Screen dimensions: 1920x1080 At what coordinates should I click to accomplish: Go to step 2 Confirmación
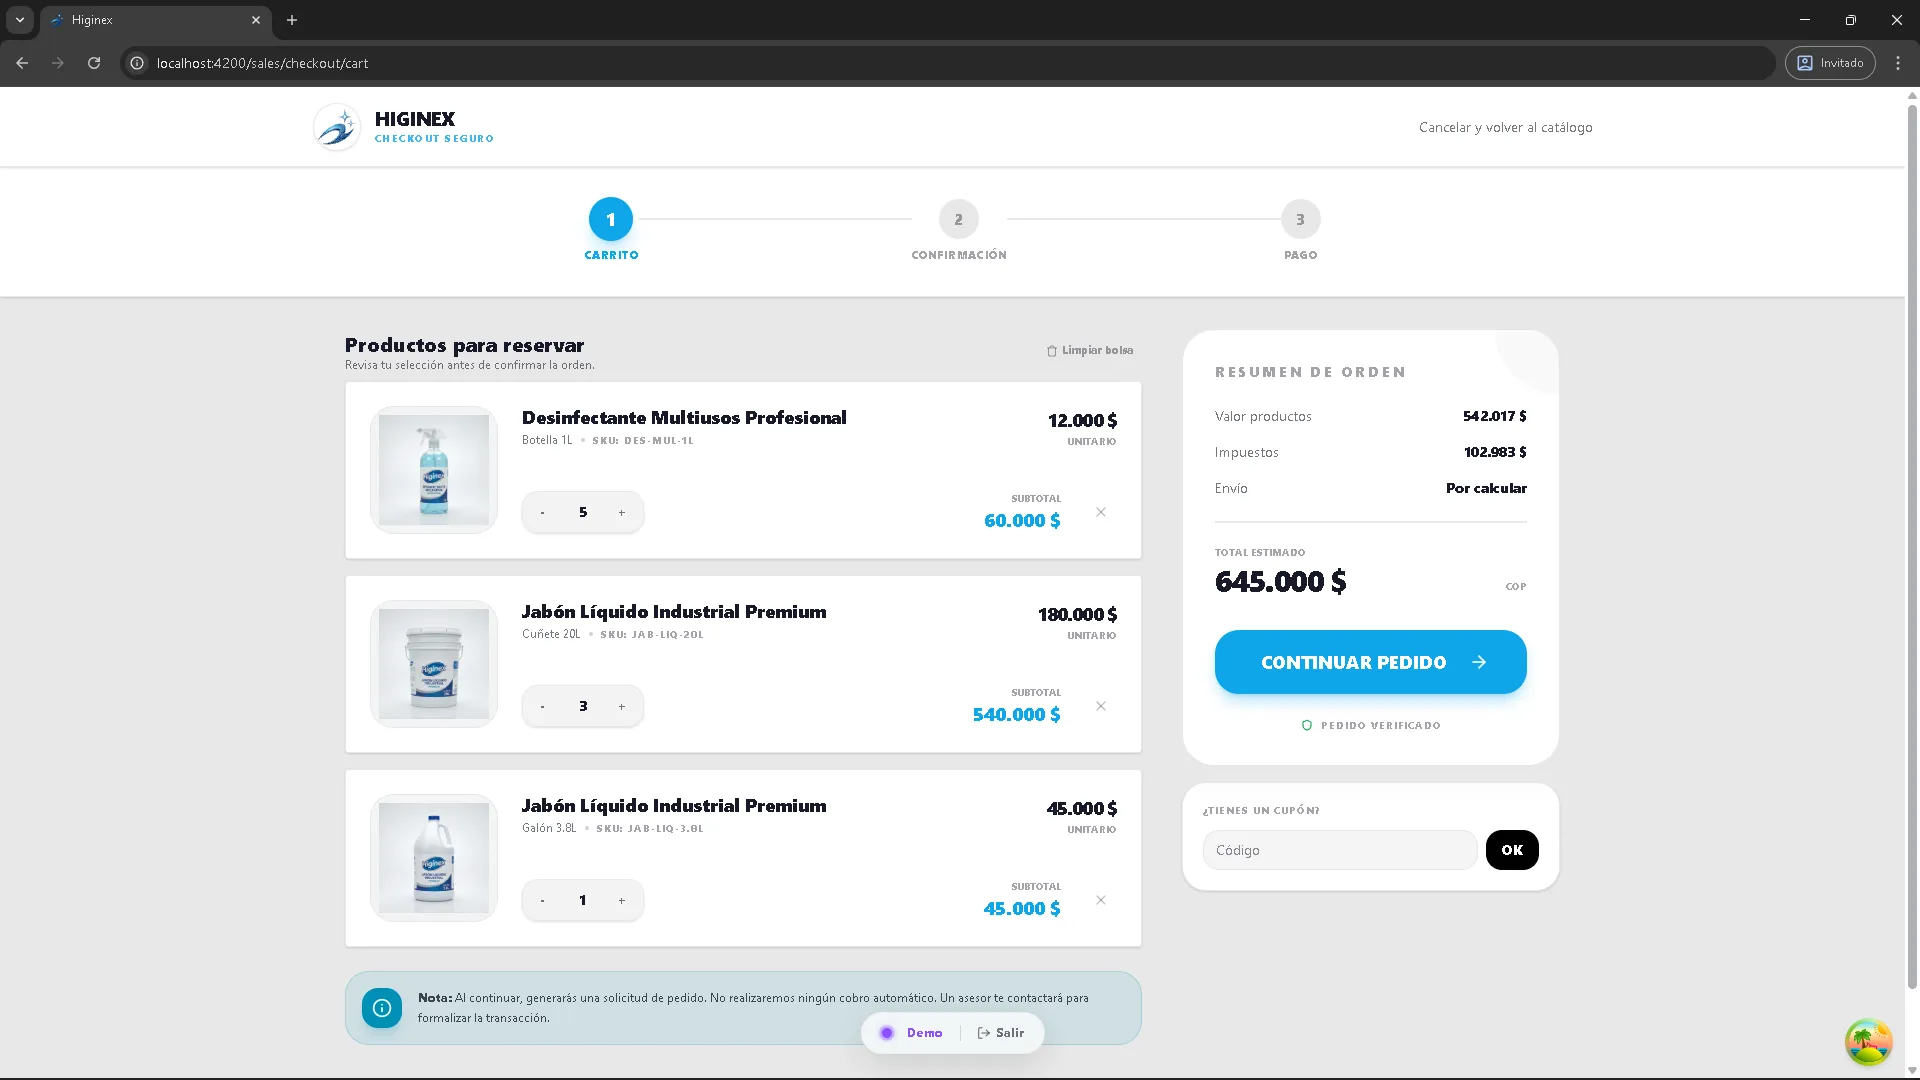958,220
